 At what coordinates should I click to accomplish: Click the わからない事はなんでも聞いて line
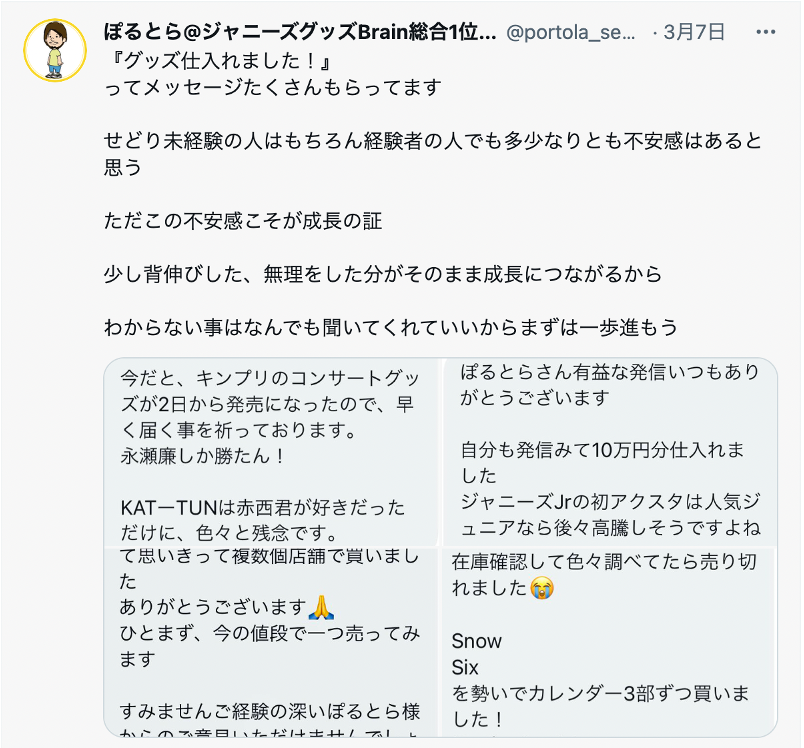[390, 326]
